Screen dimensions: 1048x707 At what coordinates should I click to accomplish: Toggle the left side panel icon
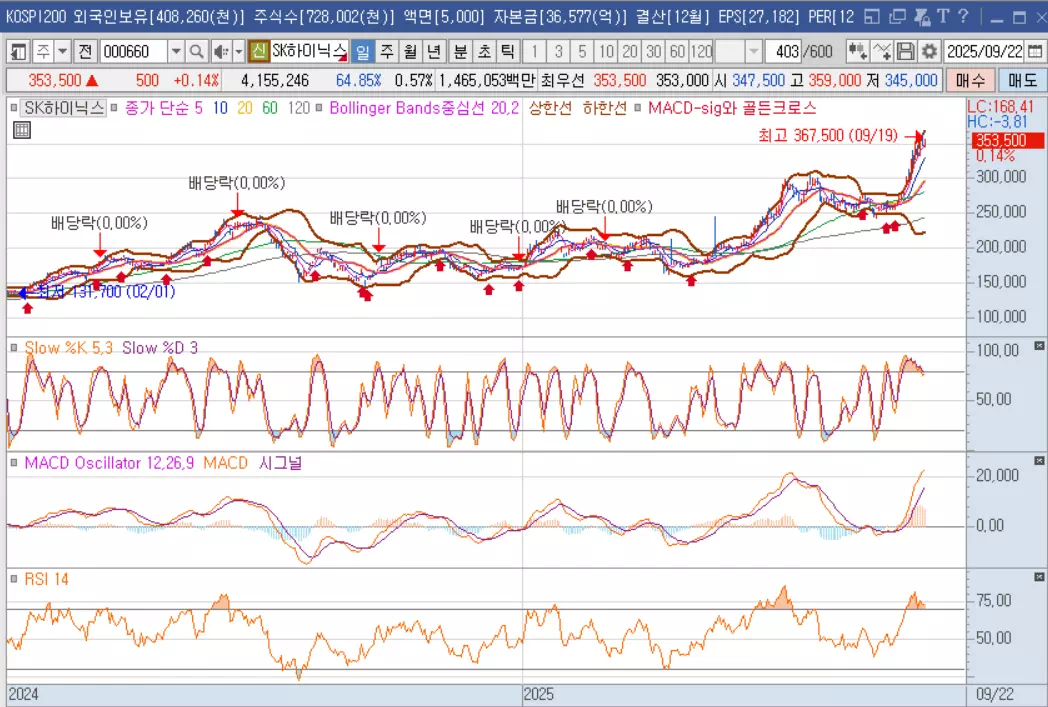(x=18, y=51)
